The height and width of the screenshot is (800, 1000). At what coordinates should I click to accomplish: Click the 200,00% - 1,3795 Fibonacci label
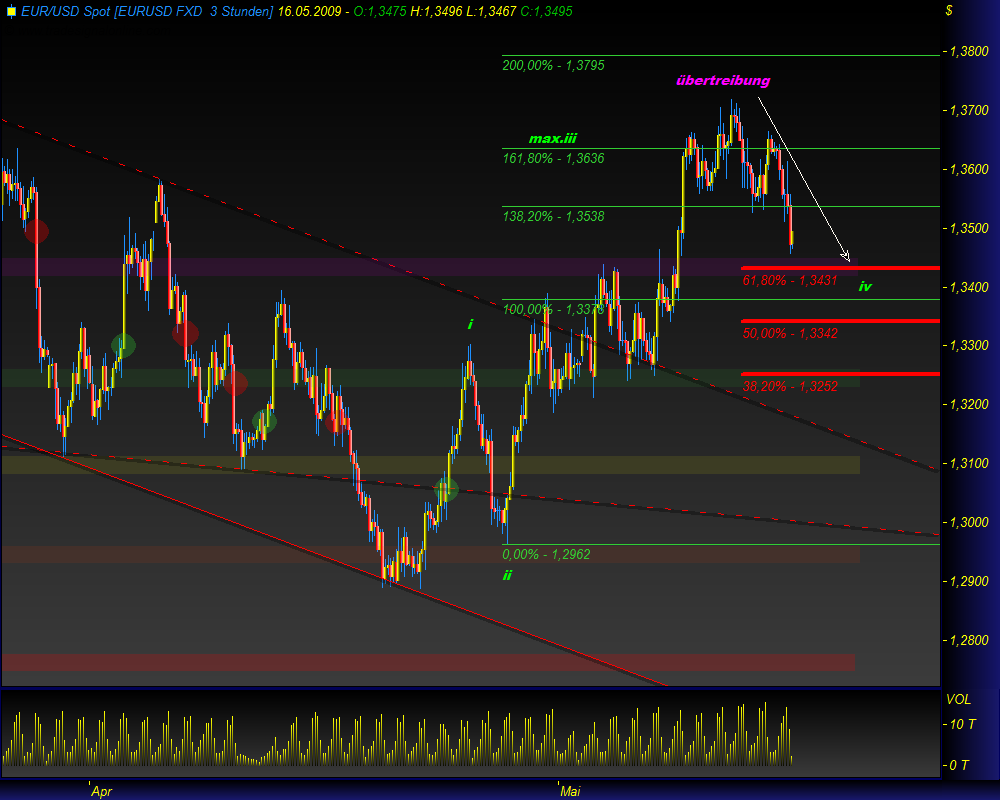[551, 66]
